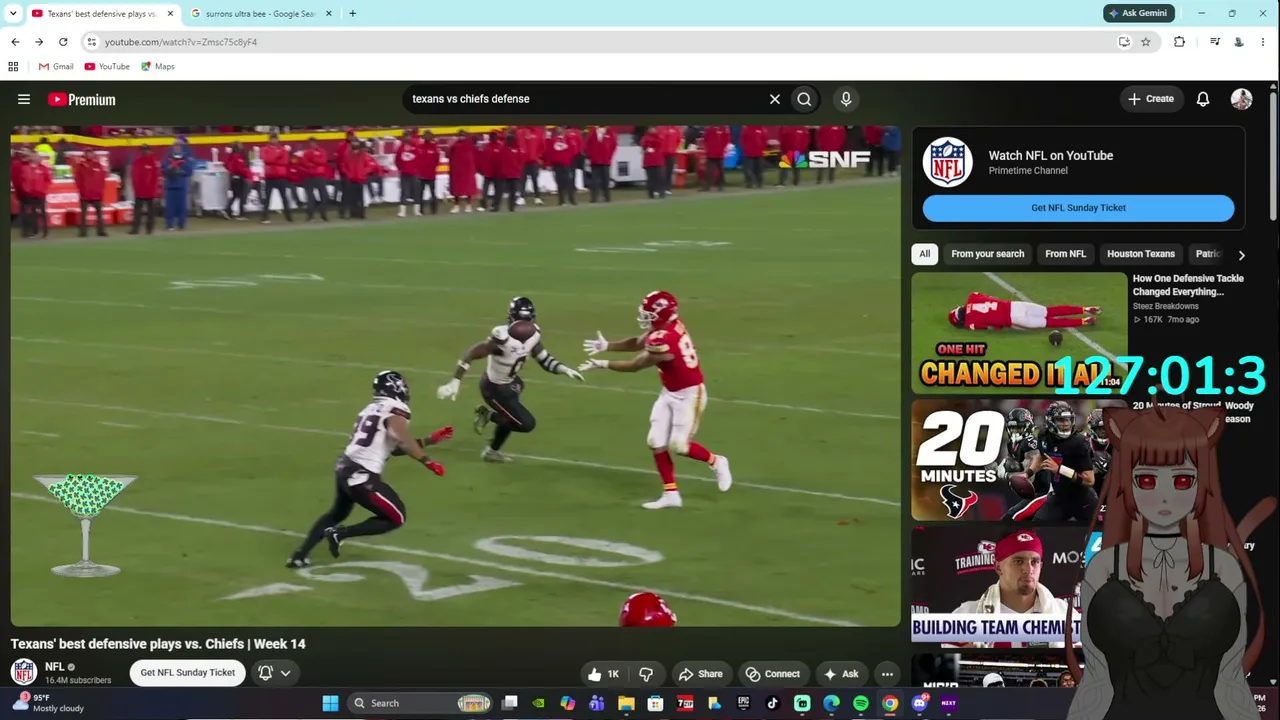
Task: Close the Texans' best defensive plays tab
Action: pyautogui.click(x=170, y=14)
